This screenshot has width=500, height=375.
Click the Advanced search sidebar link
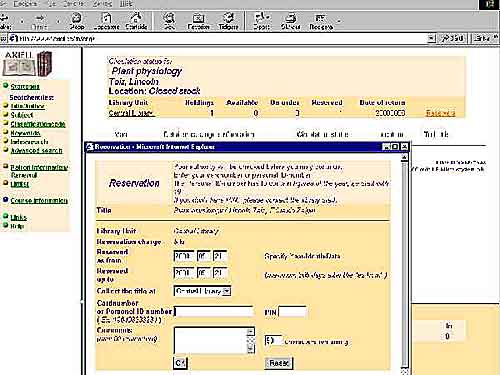tap(36, 151)
